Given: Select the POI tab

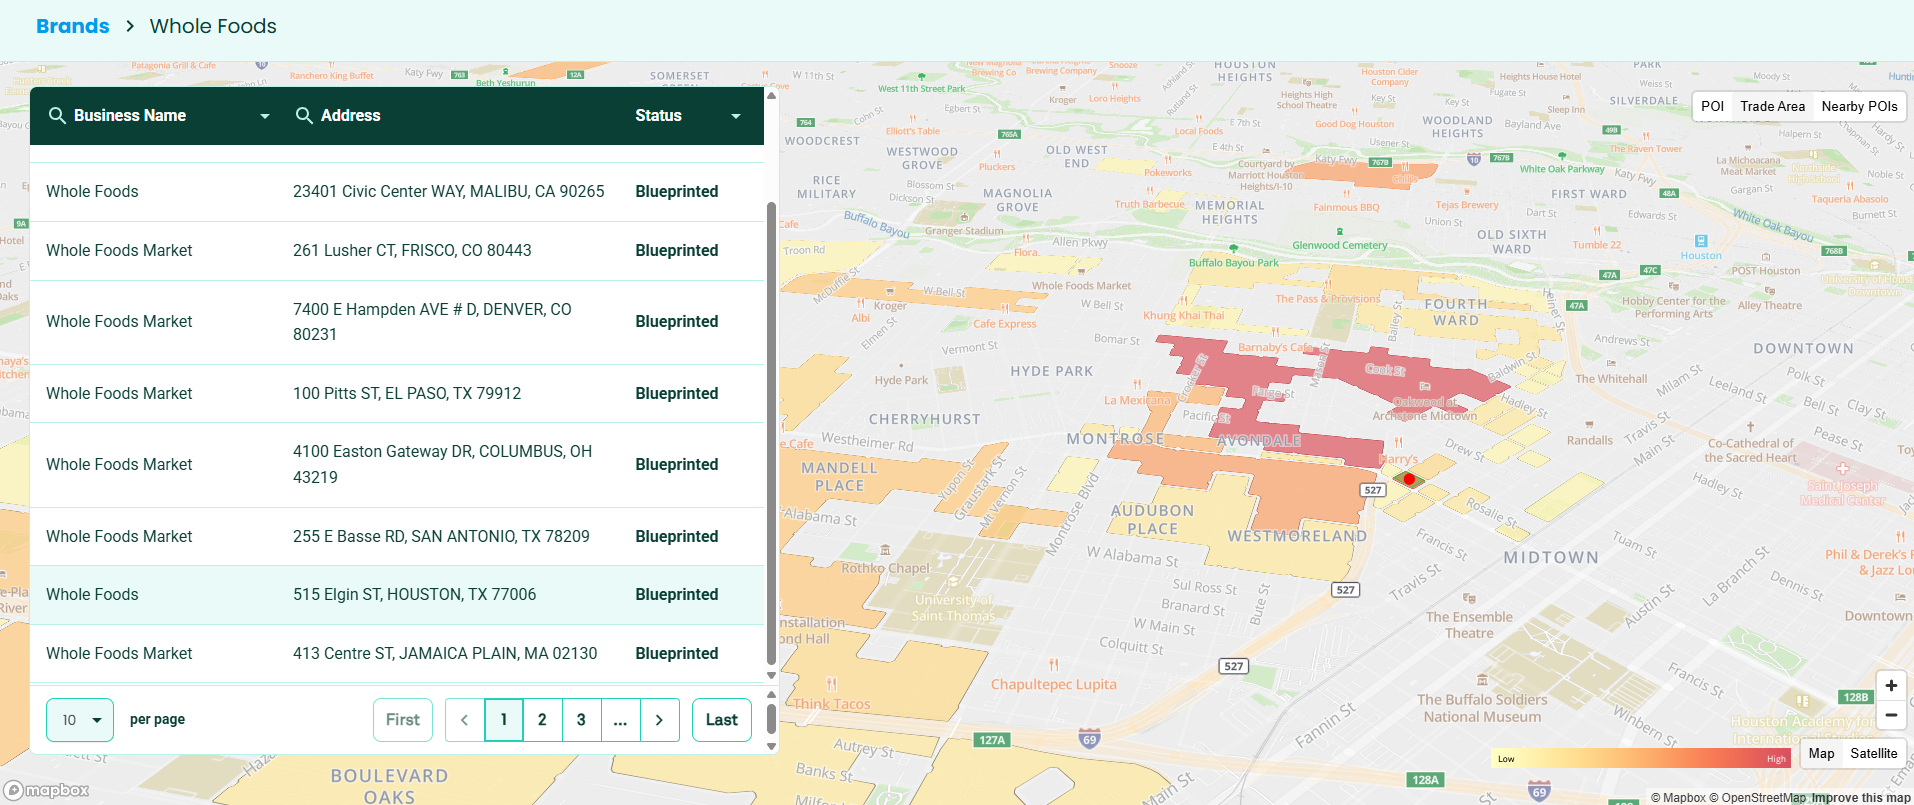Looking at the screenshot, I should [x=1712, y=107].
